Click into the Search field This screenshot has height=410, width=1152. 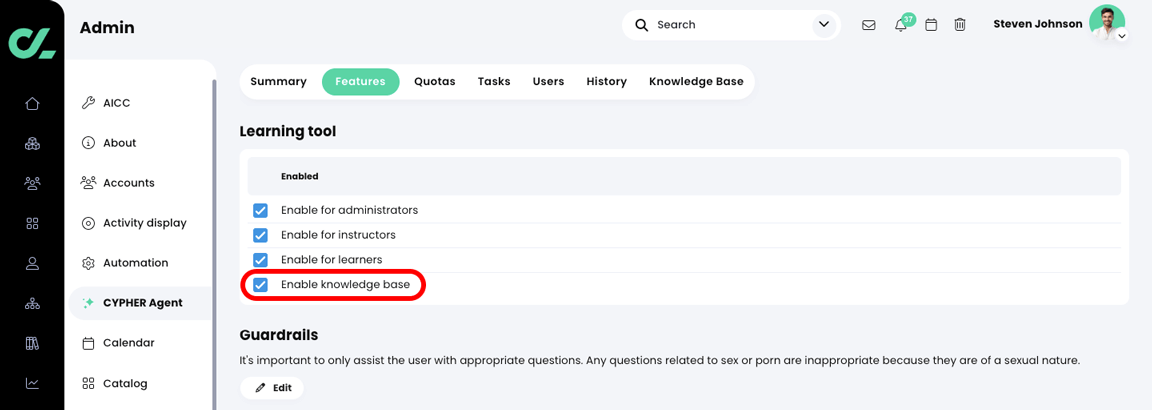click(730, 25)
